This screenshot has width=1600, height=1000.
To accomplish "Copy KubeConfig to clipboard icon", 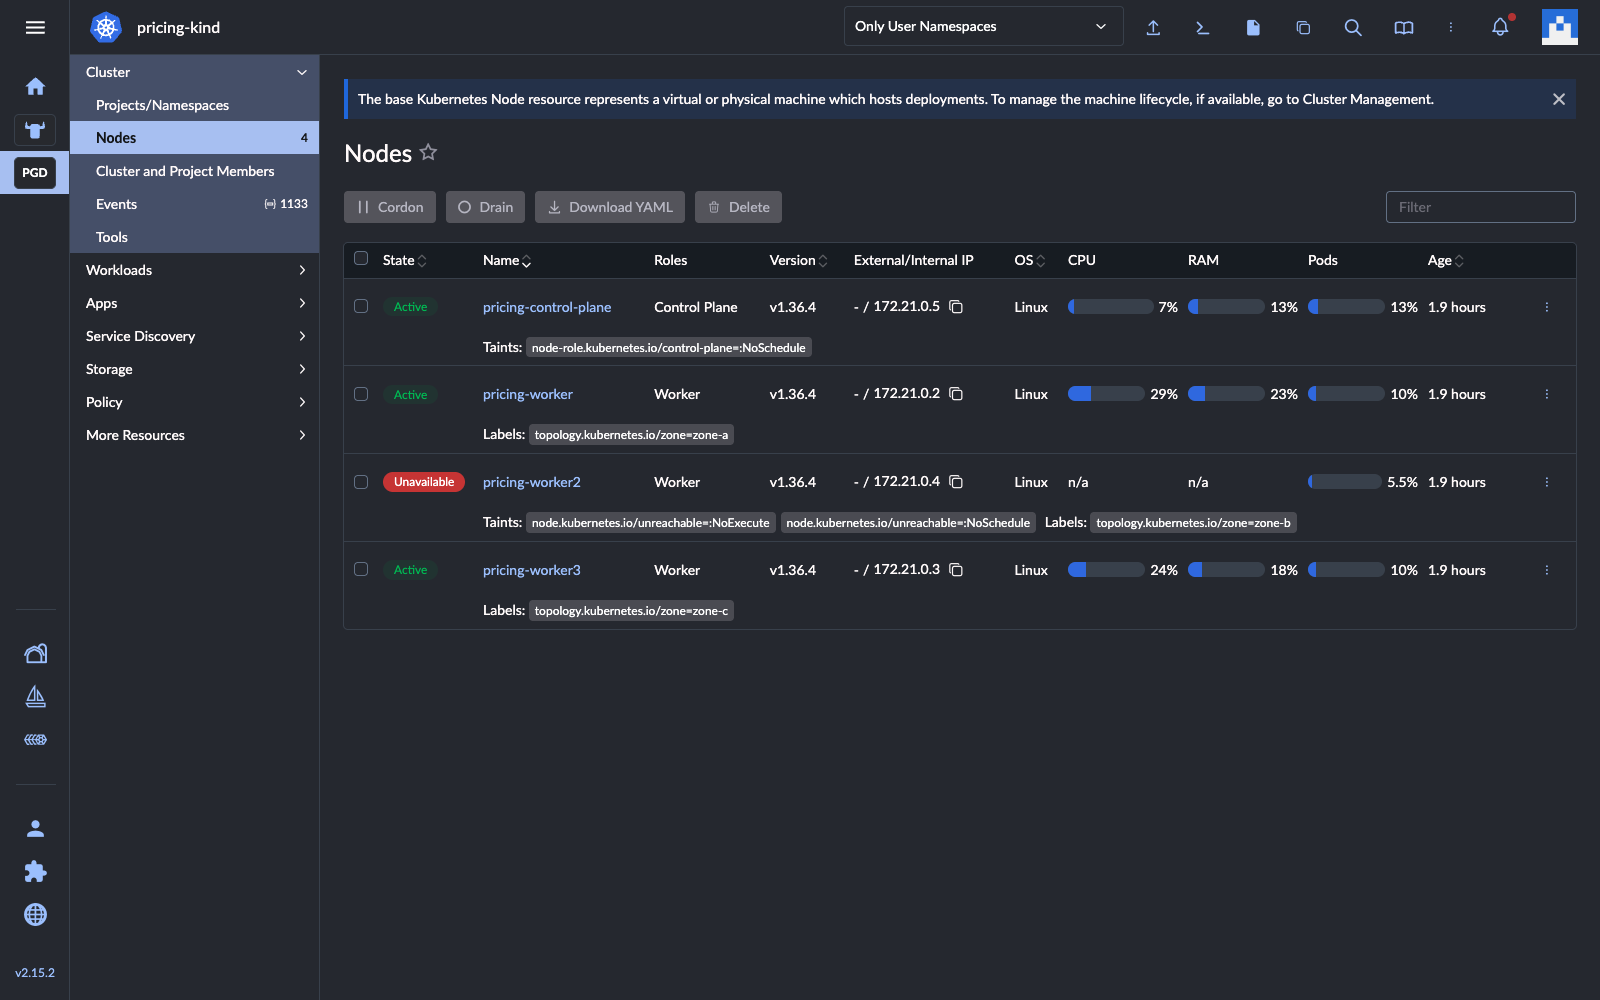I will [x=1303, y=27].
